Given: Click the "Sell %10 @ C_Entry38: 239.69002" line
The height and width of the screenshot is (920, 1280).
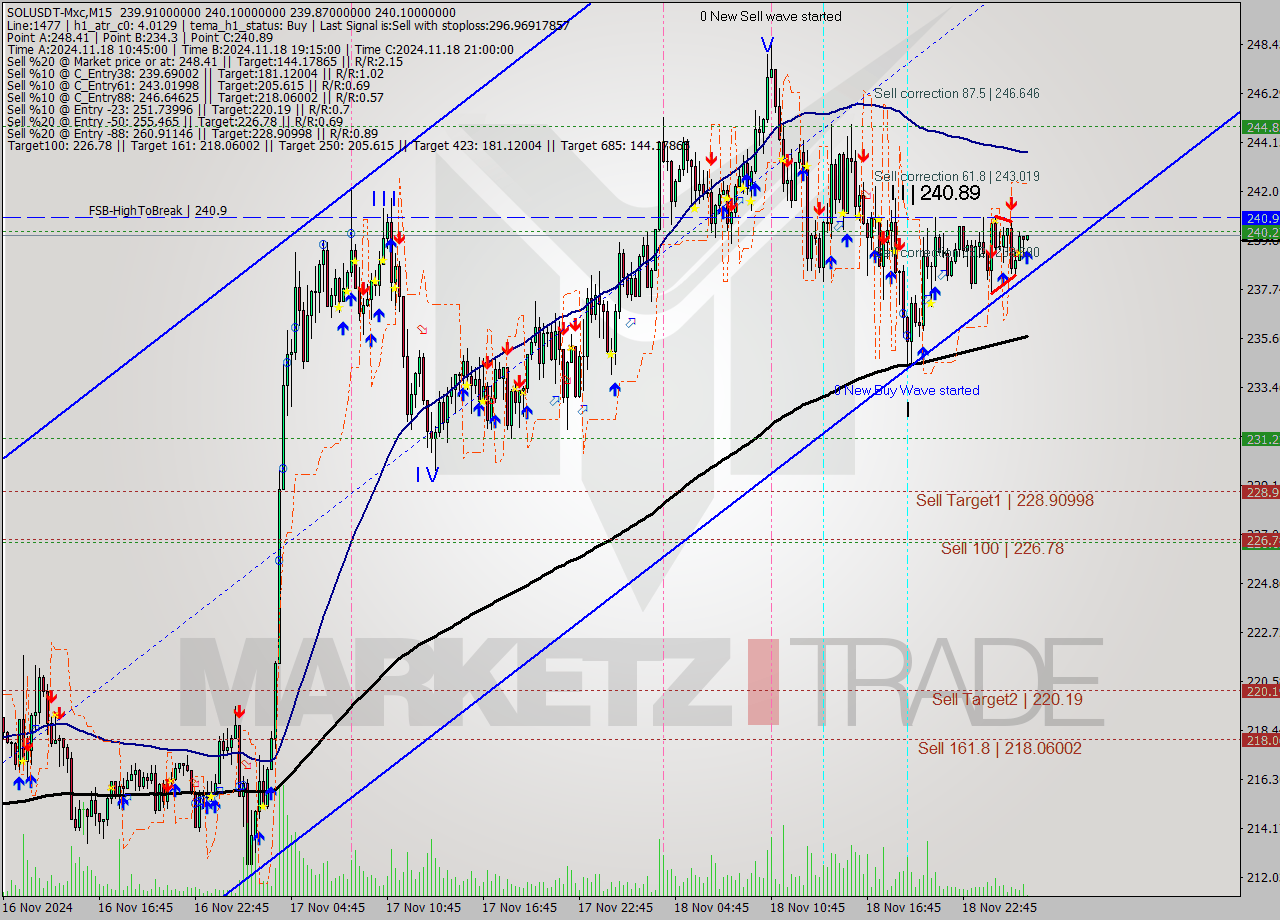Looking at the screenshot, I should (x=193, y=73).
